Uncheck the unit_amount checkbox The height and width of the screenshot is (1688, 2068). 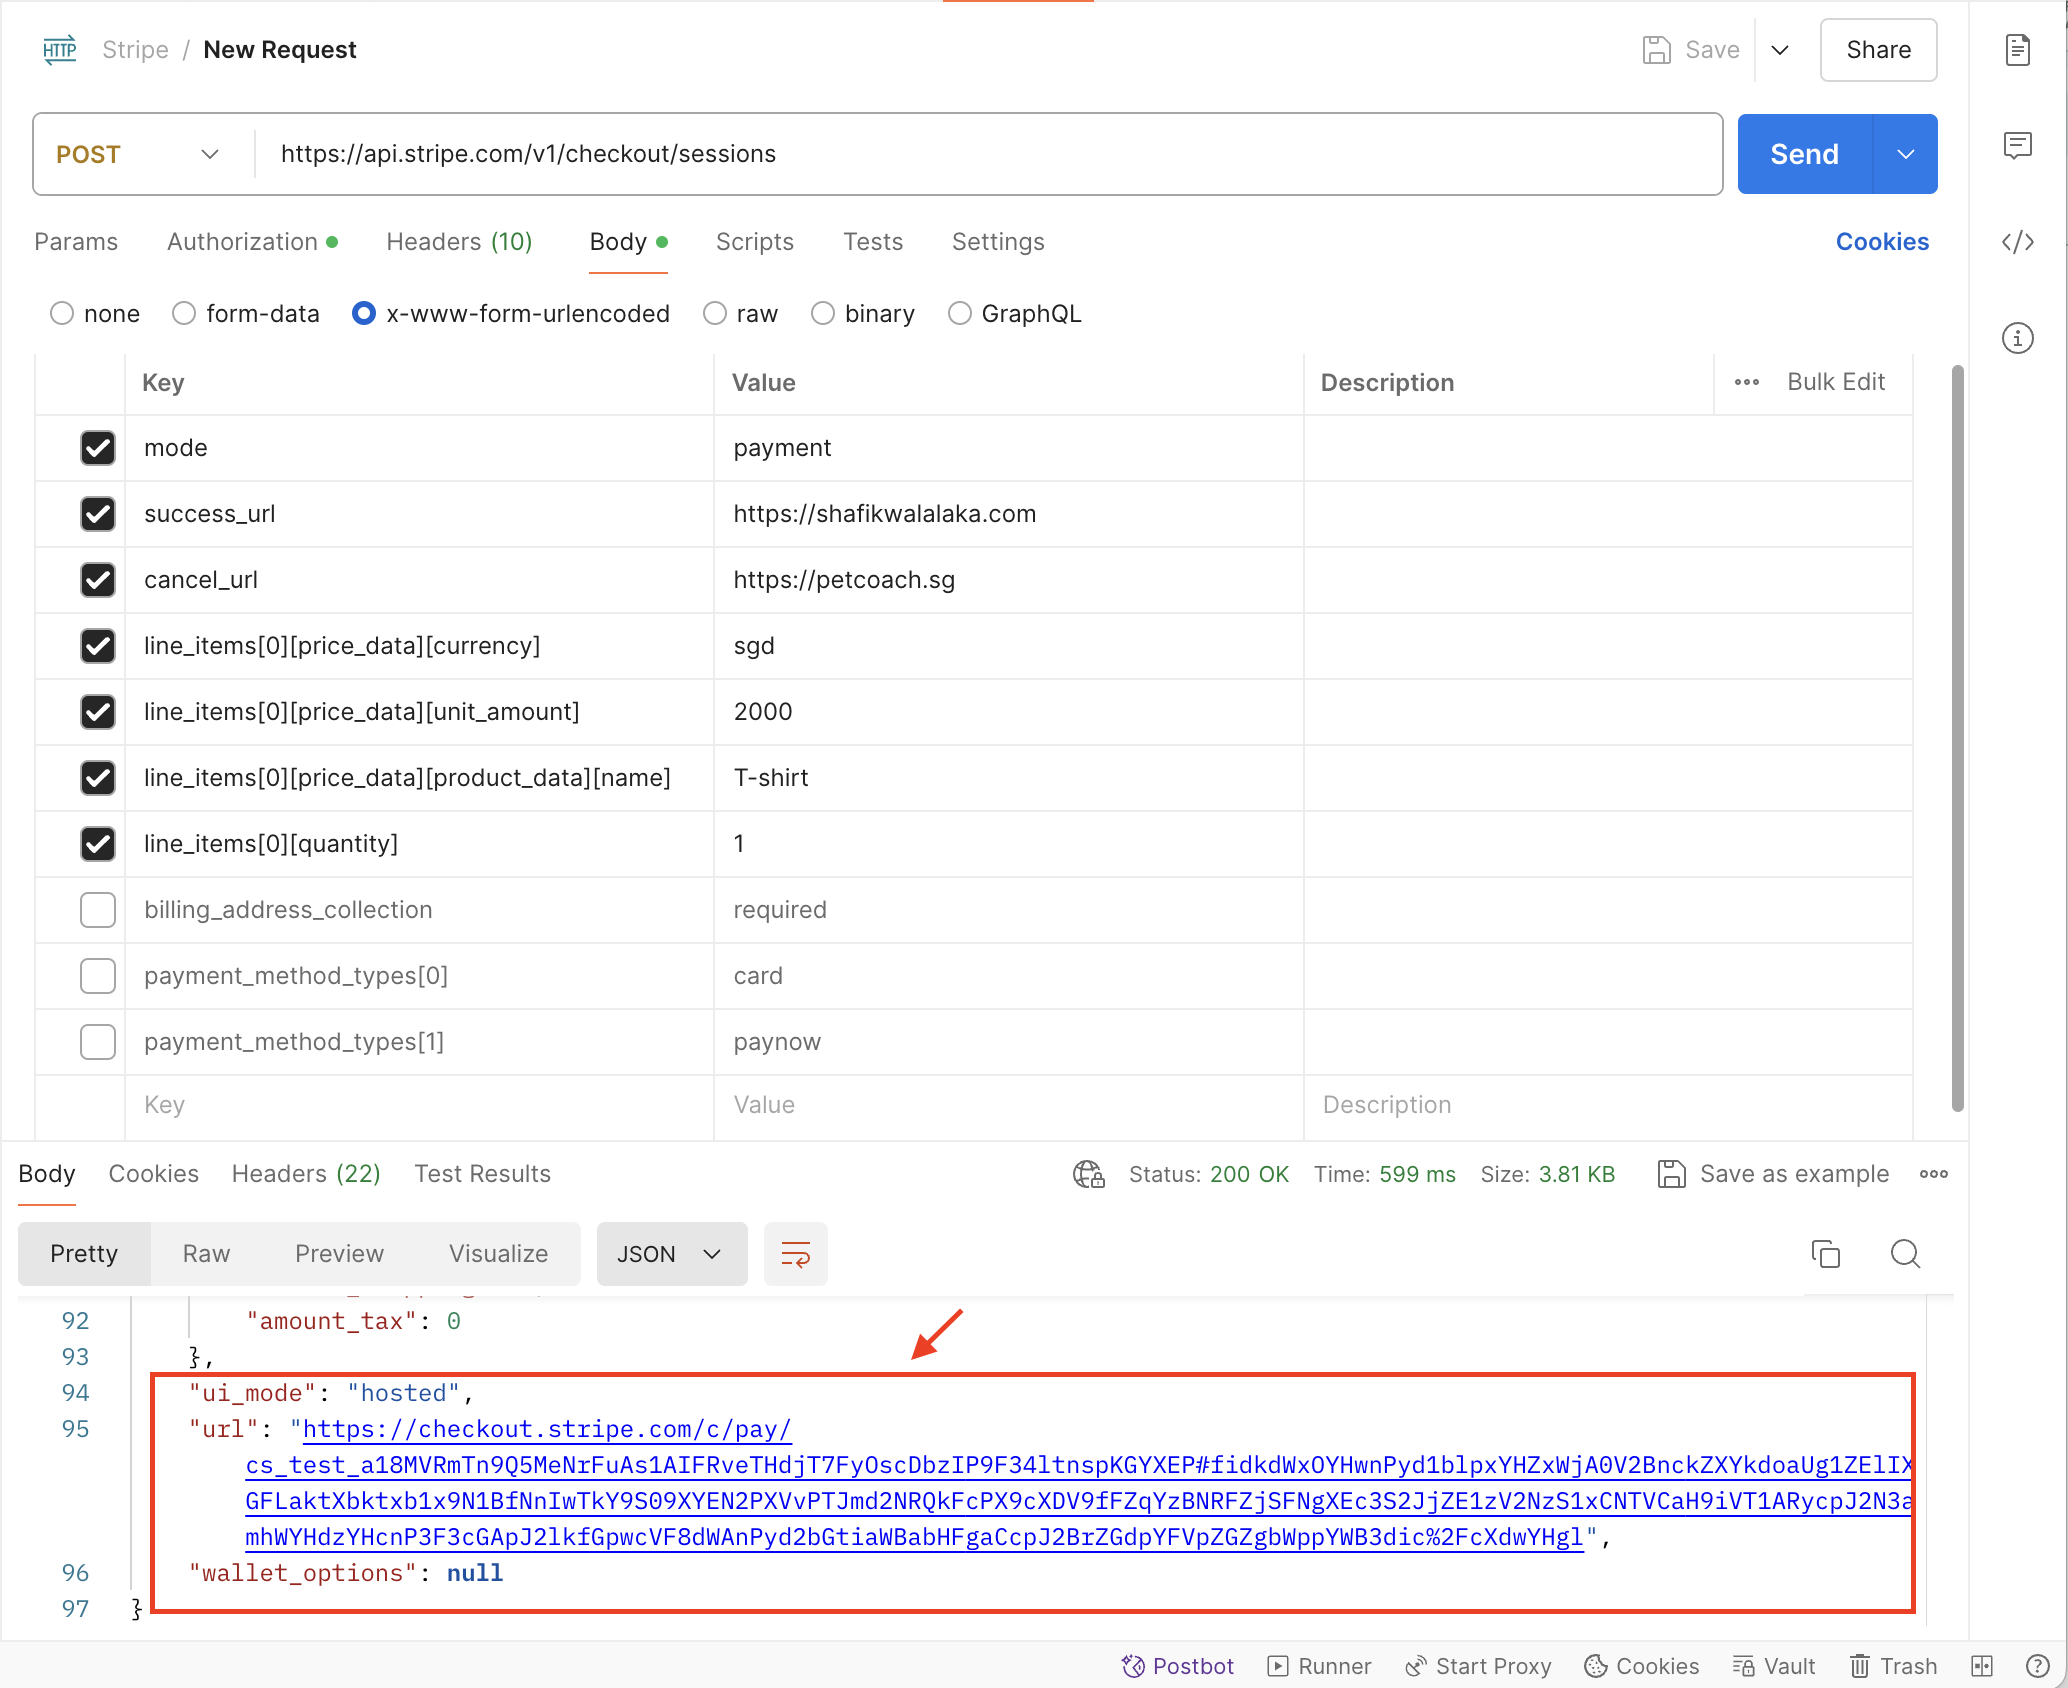click(98, 712)
